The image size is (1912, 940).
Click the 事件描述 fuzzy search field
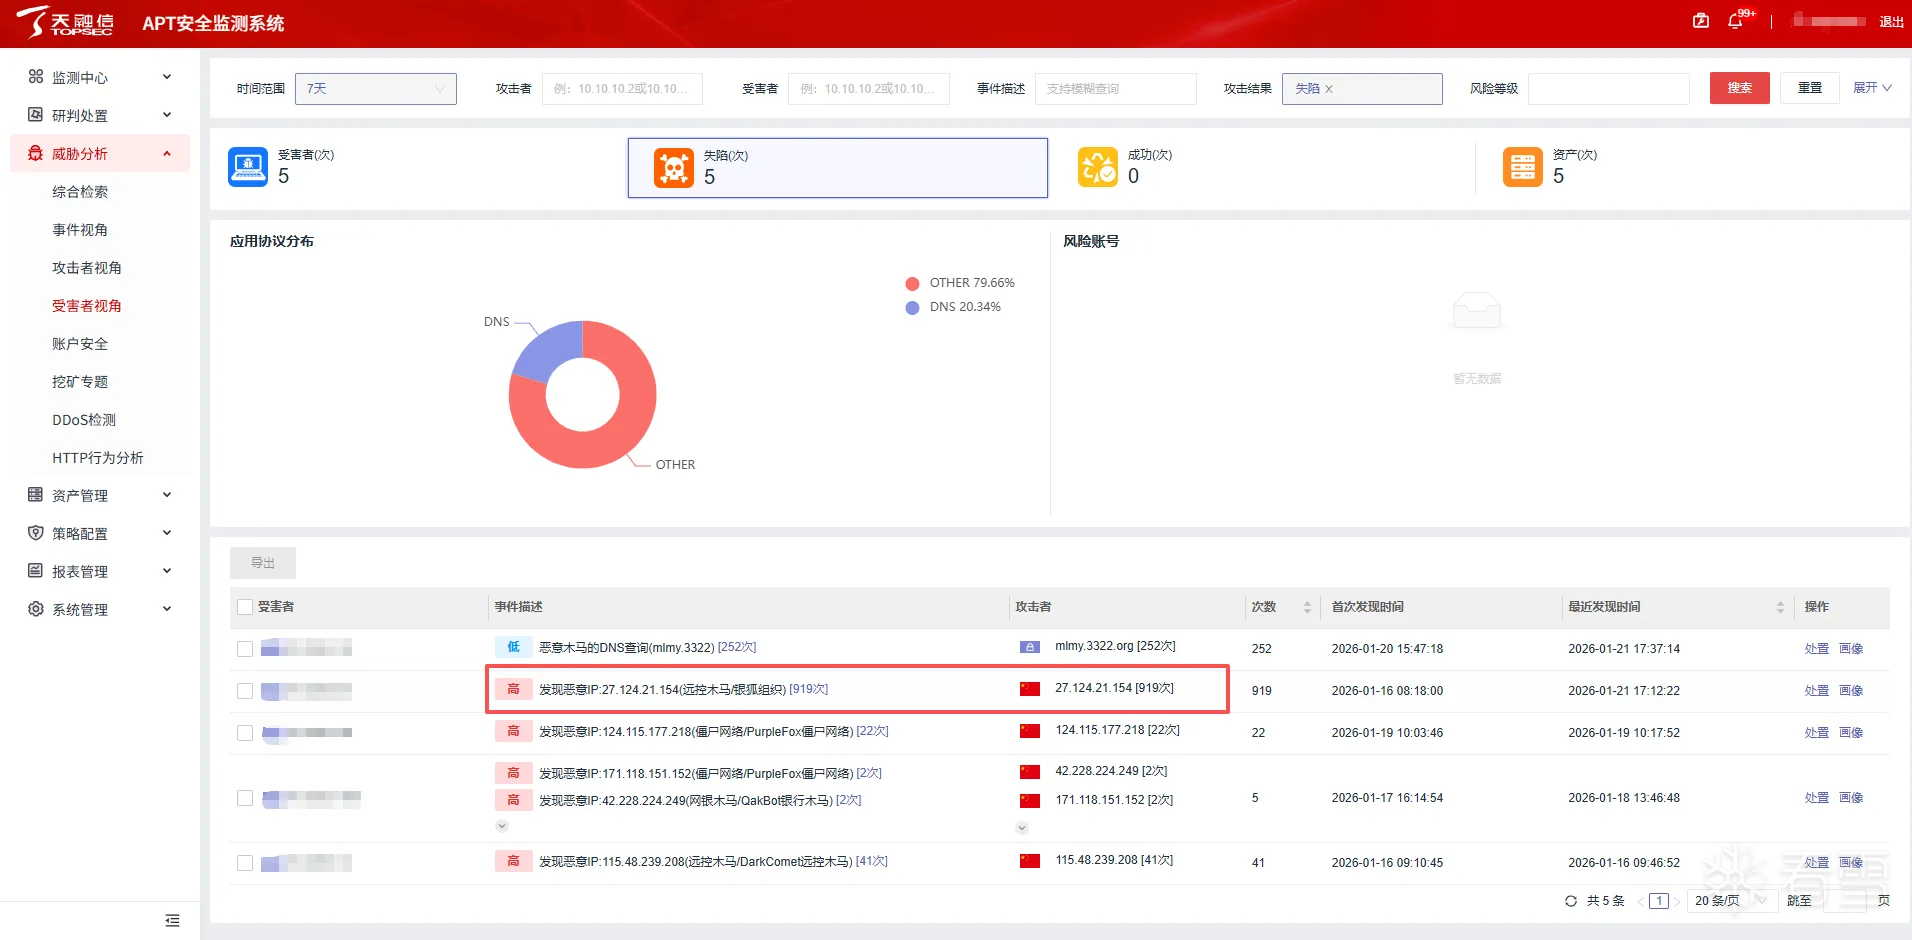coord(1116,89)
